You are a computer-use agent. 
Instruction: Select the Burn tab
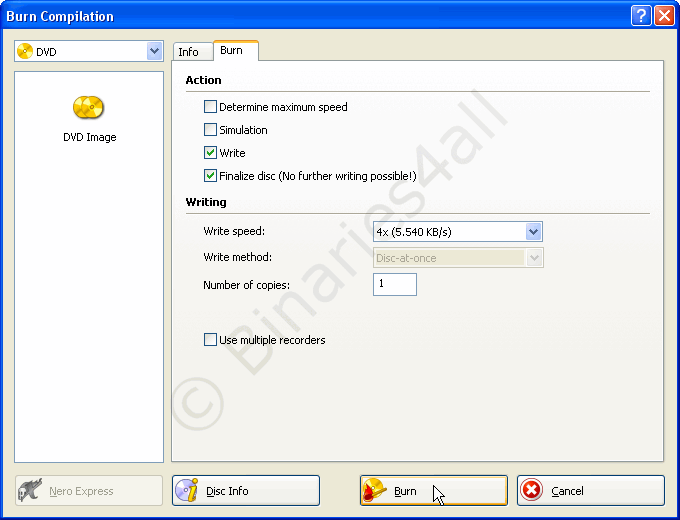click(x=236, y=50)
